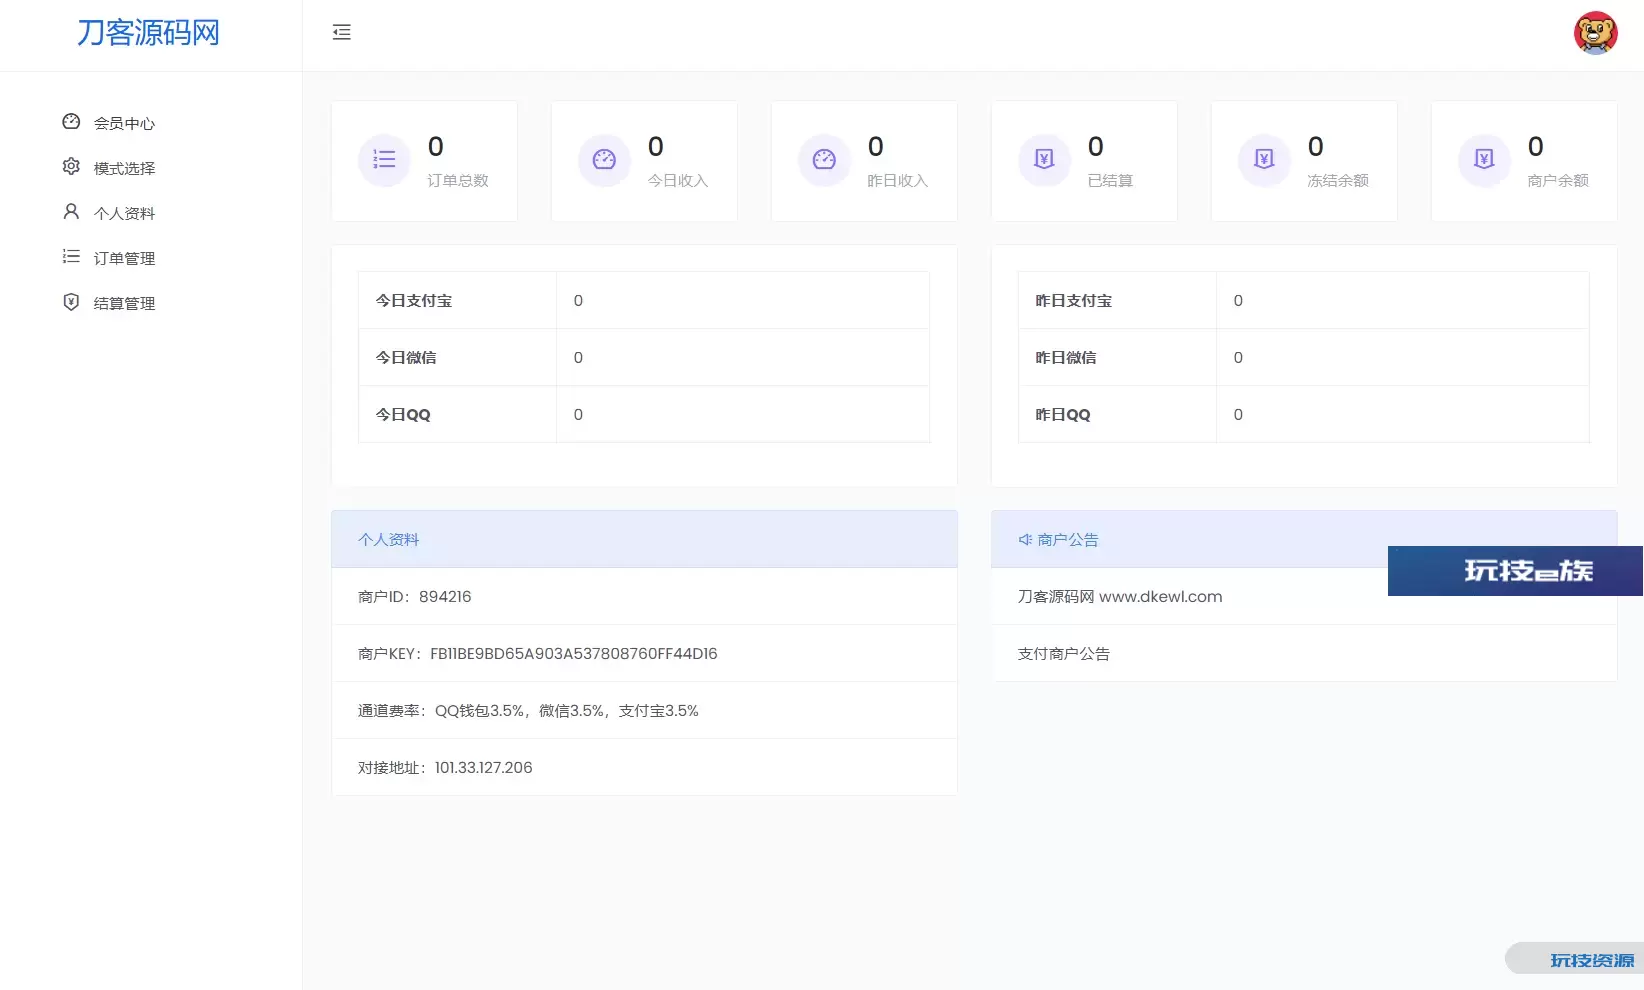Screen dimensions: 1644x990
Task: Open 订单管理 in the sidebar
Action: pyautogui.click(x=124, y=258)
